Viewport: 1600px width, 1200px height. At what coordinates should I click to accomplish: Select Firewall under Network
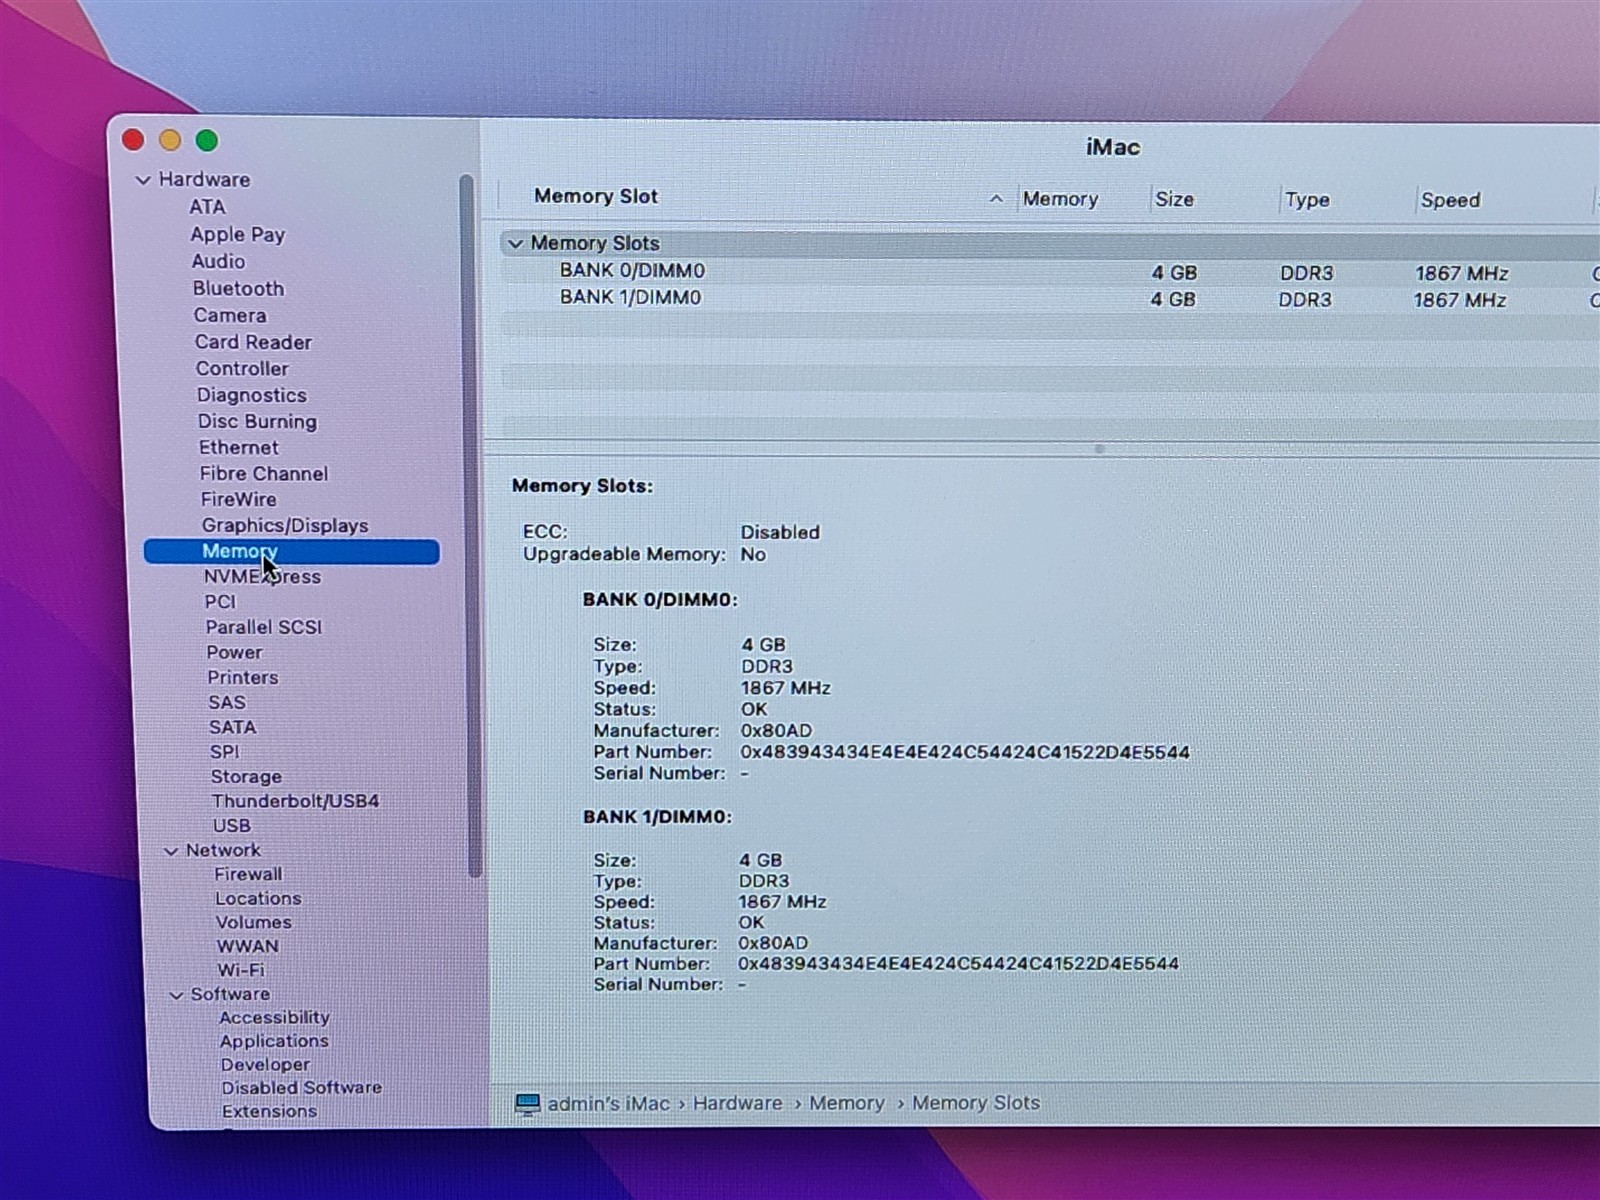(248, 874)
